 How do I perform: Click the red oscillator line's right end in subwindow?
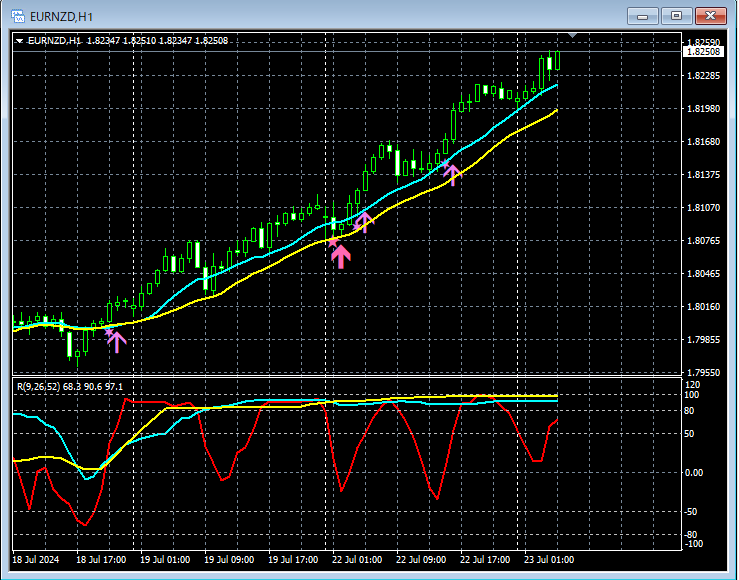coord(557,420)
